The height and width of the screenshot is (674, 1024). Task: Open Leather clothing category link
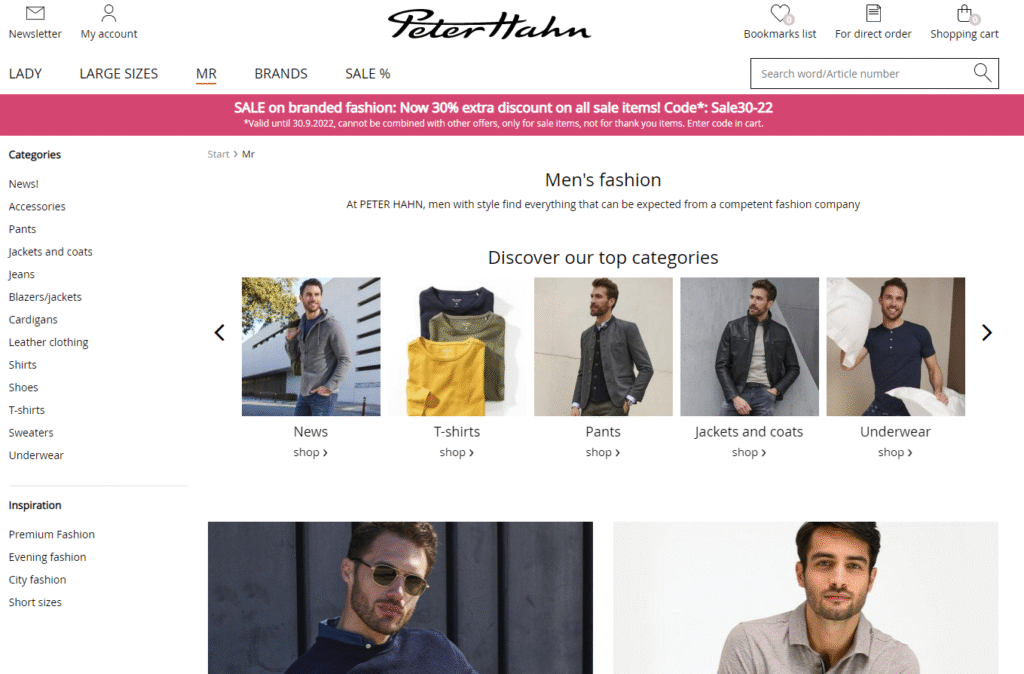pyautogui.click(x=48, y=342)
